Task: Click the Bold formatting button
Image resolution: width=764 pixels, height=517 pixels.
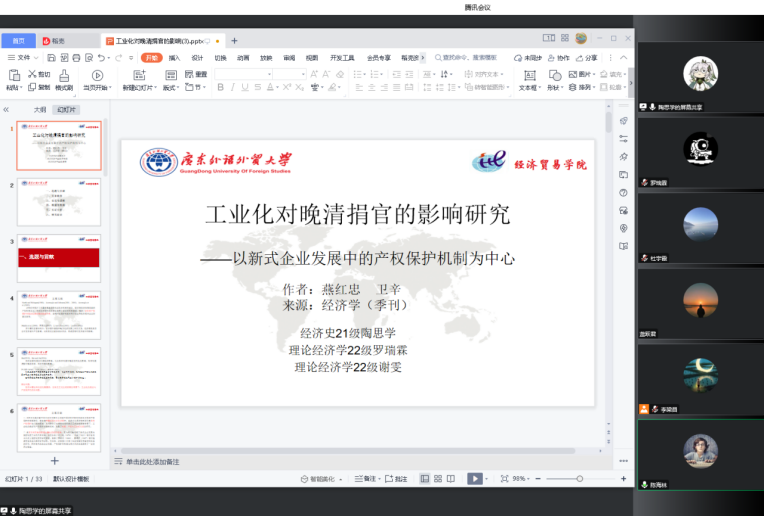Action: tap(220, 88)
